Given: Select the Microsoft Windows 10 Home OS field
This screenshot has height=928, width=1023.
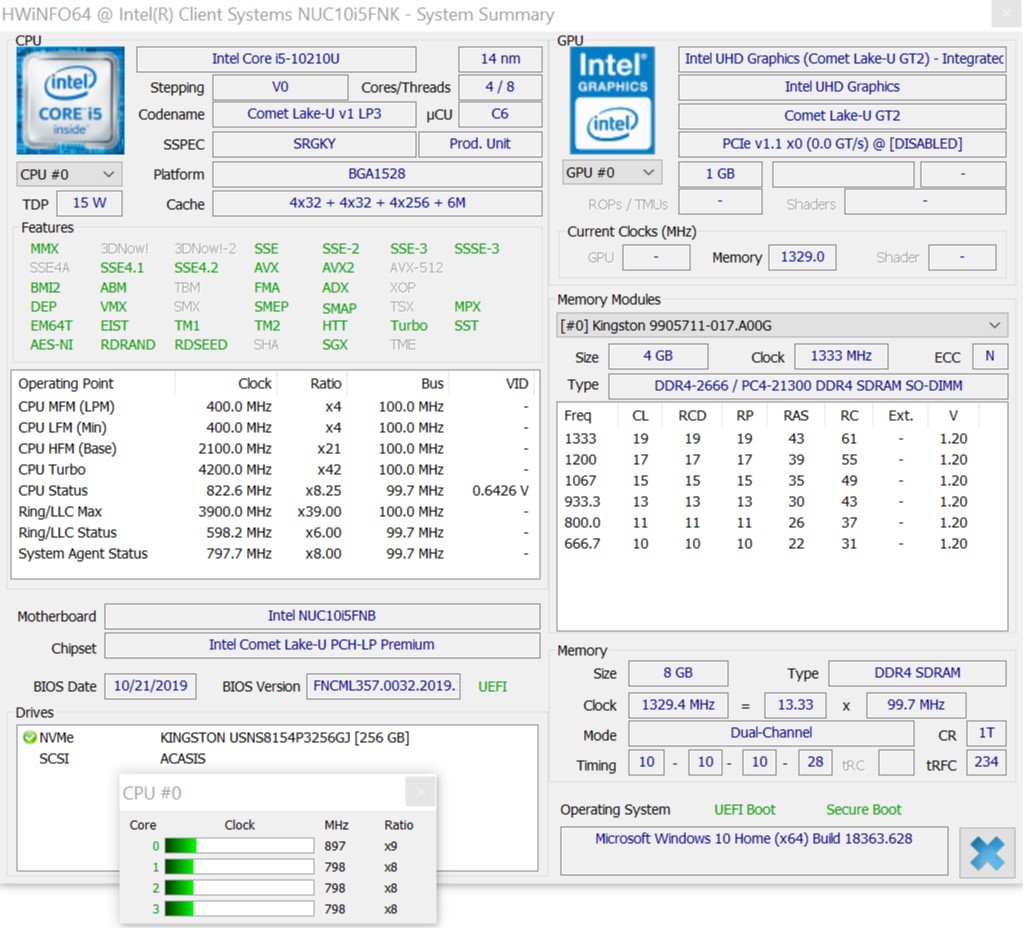Looking at the screenshot, I should (x=754, y=851).
